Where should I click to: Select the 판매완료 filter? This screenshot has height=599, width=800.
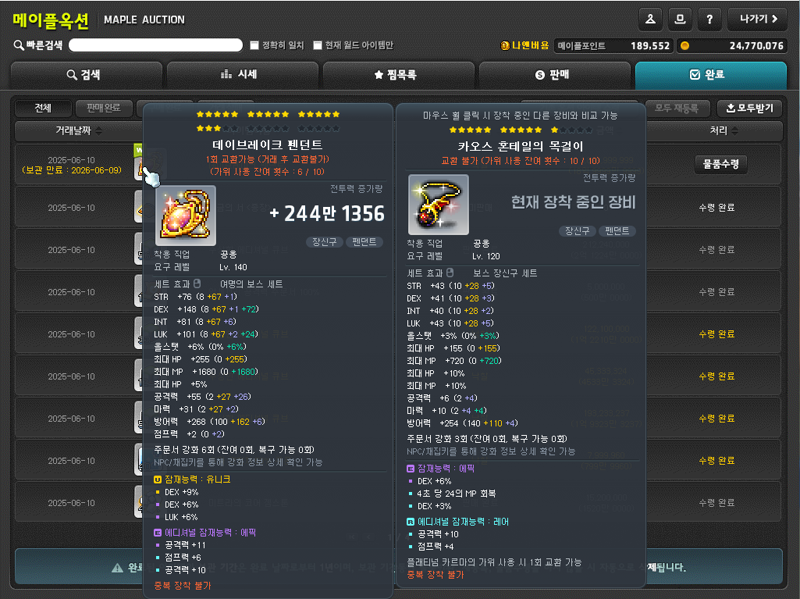coord(104,108)
